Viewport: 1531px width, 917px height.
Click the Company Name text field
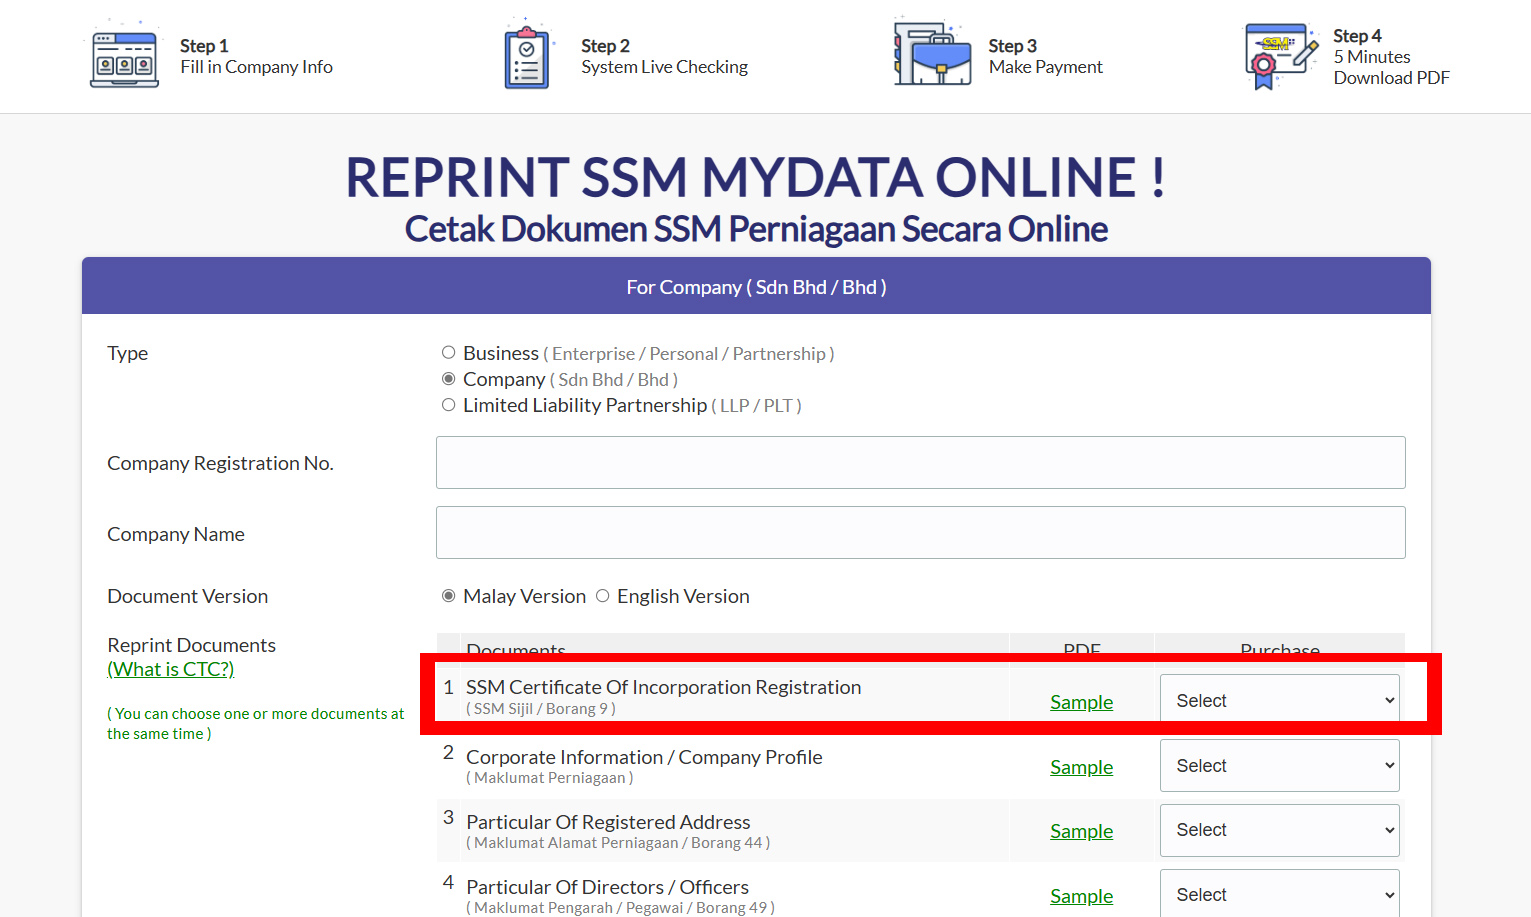(x=920, y=532)
